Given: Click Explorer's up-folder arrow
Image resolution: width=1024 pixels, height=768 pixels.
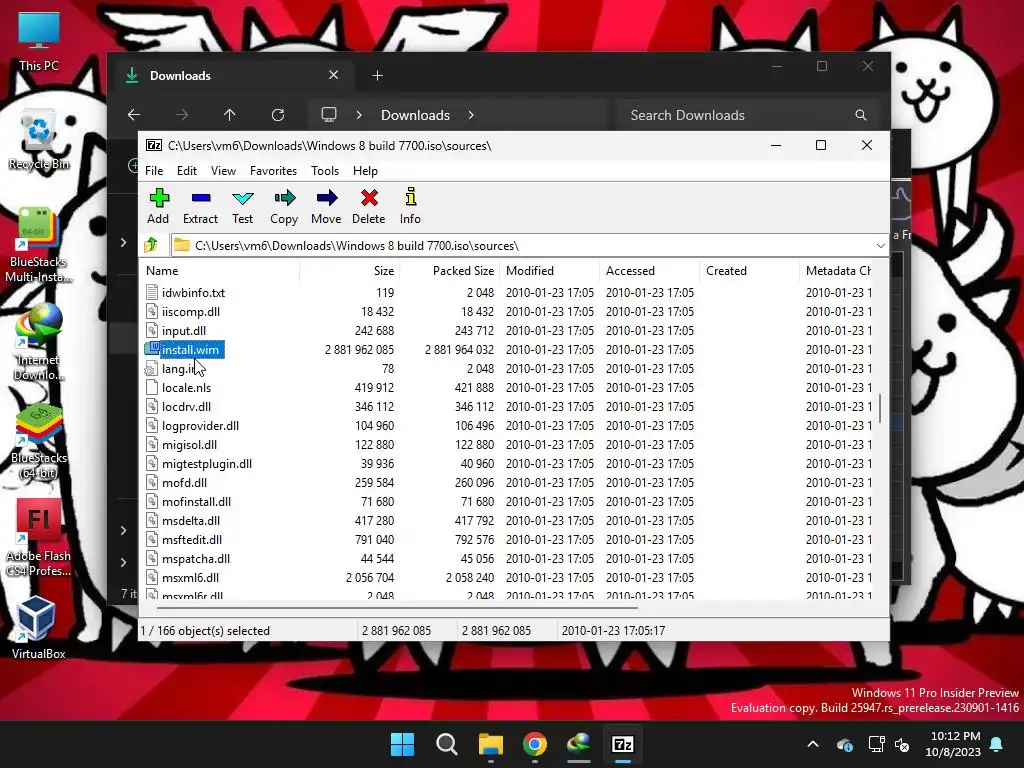Looking at the screenshot, I should [x=229, y=115].
